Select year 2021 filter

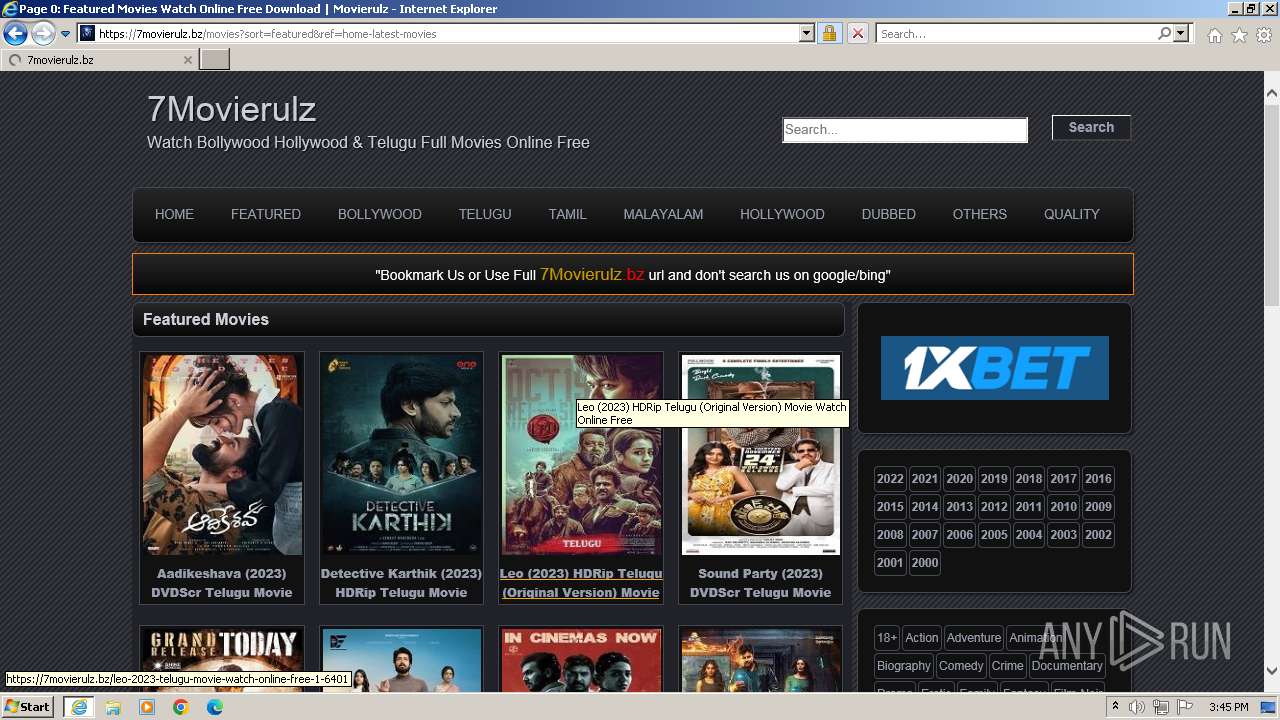pos(925,479)
